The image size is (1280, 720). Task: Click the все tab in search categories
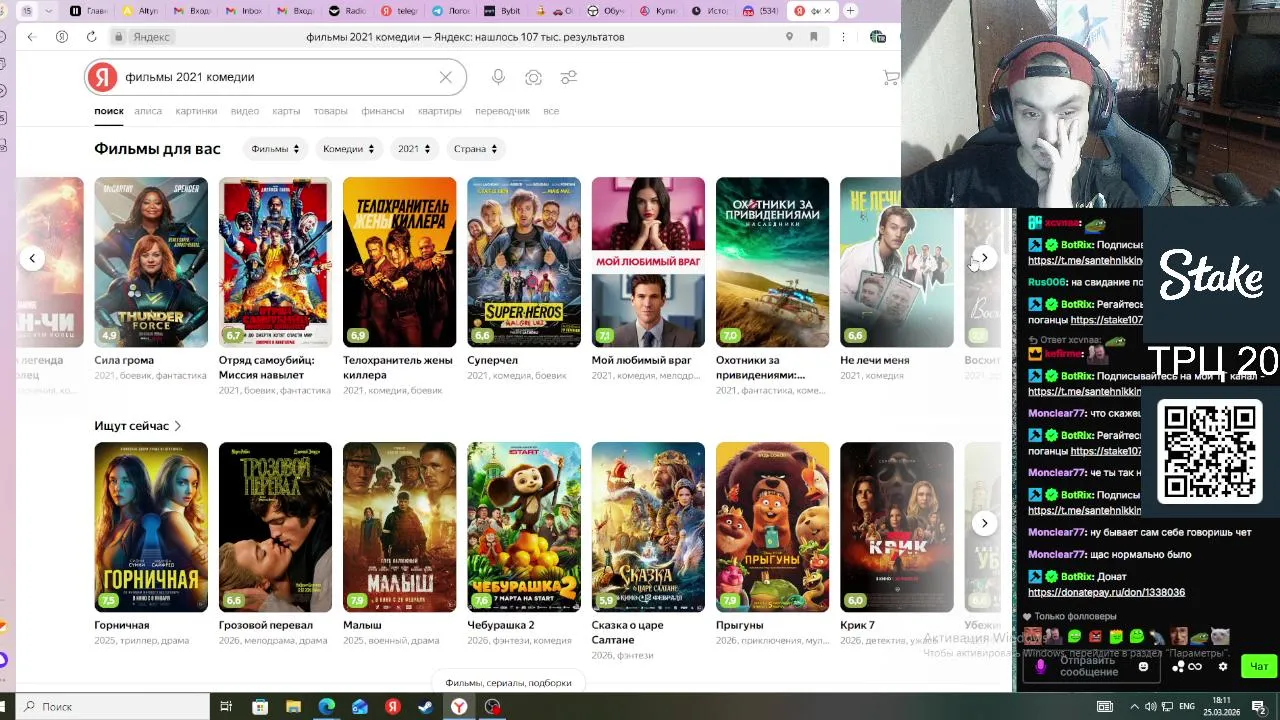point(551,111)
